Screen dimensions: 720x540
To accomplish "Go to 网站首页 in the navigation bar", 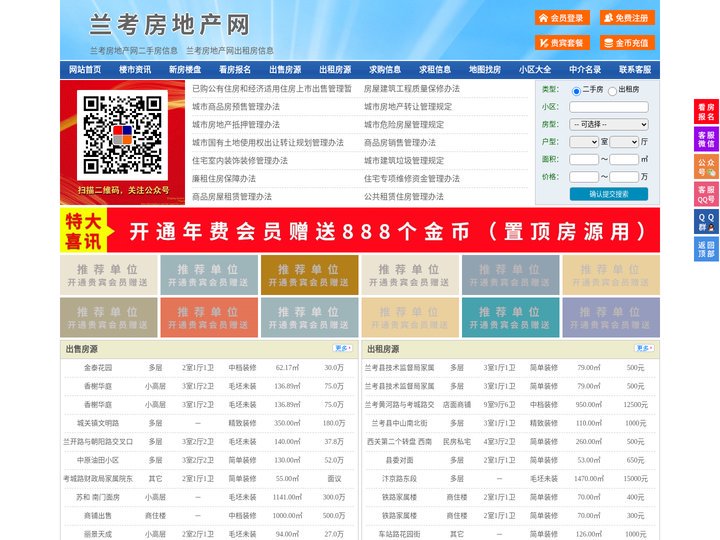I will click(x=85, y=70).
